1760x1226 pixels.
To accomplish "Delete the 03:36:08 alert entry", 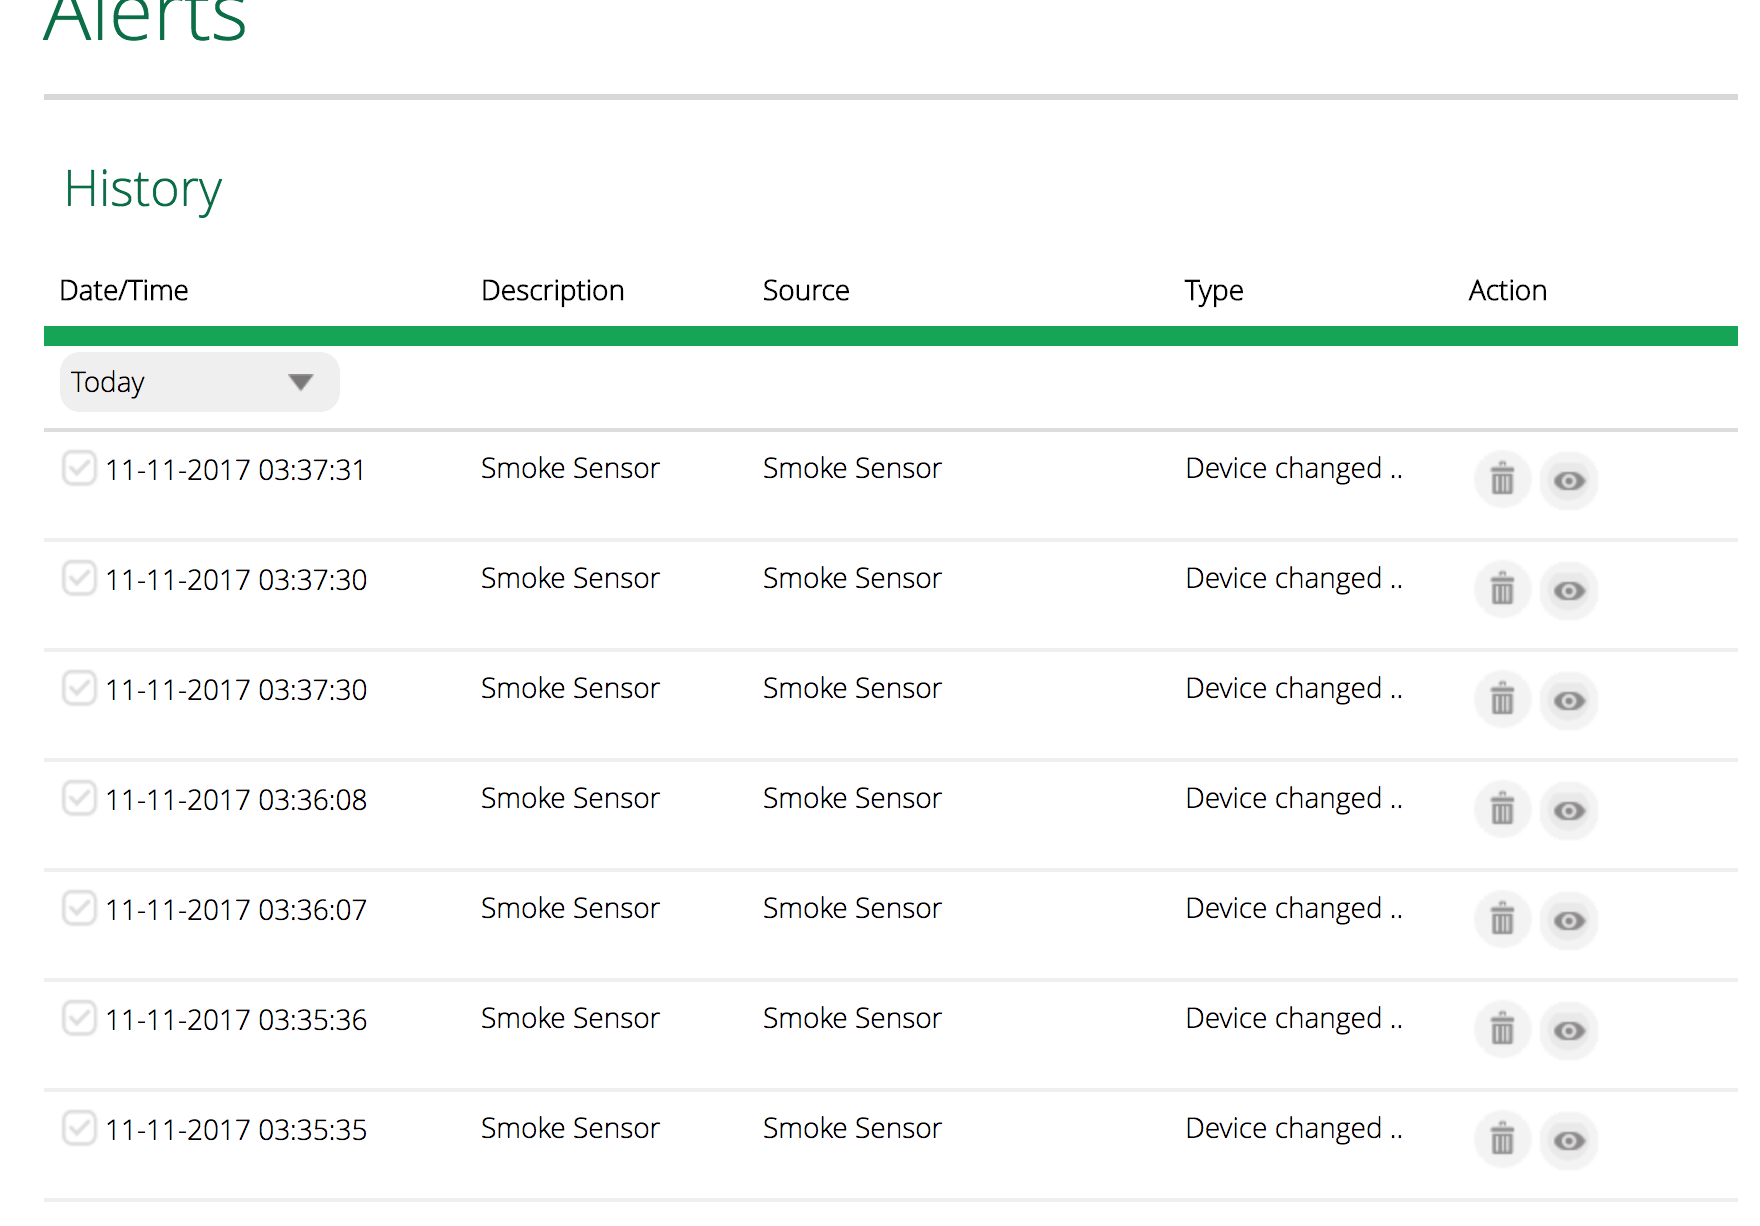I will 1502,810.
